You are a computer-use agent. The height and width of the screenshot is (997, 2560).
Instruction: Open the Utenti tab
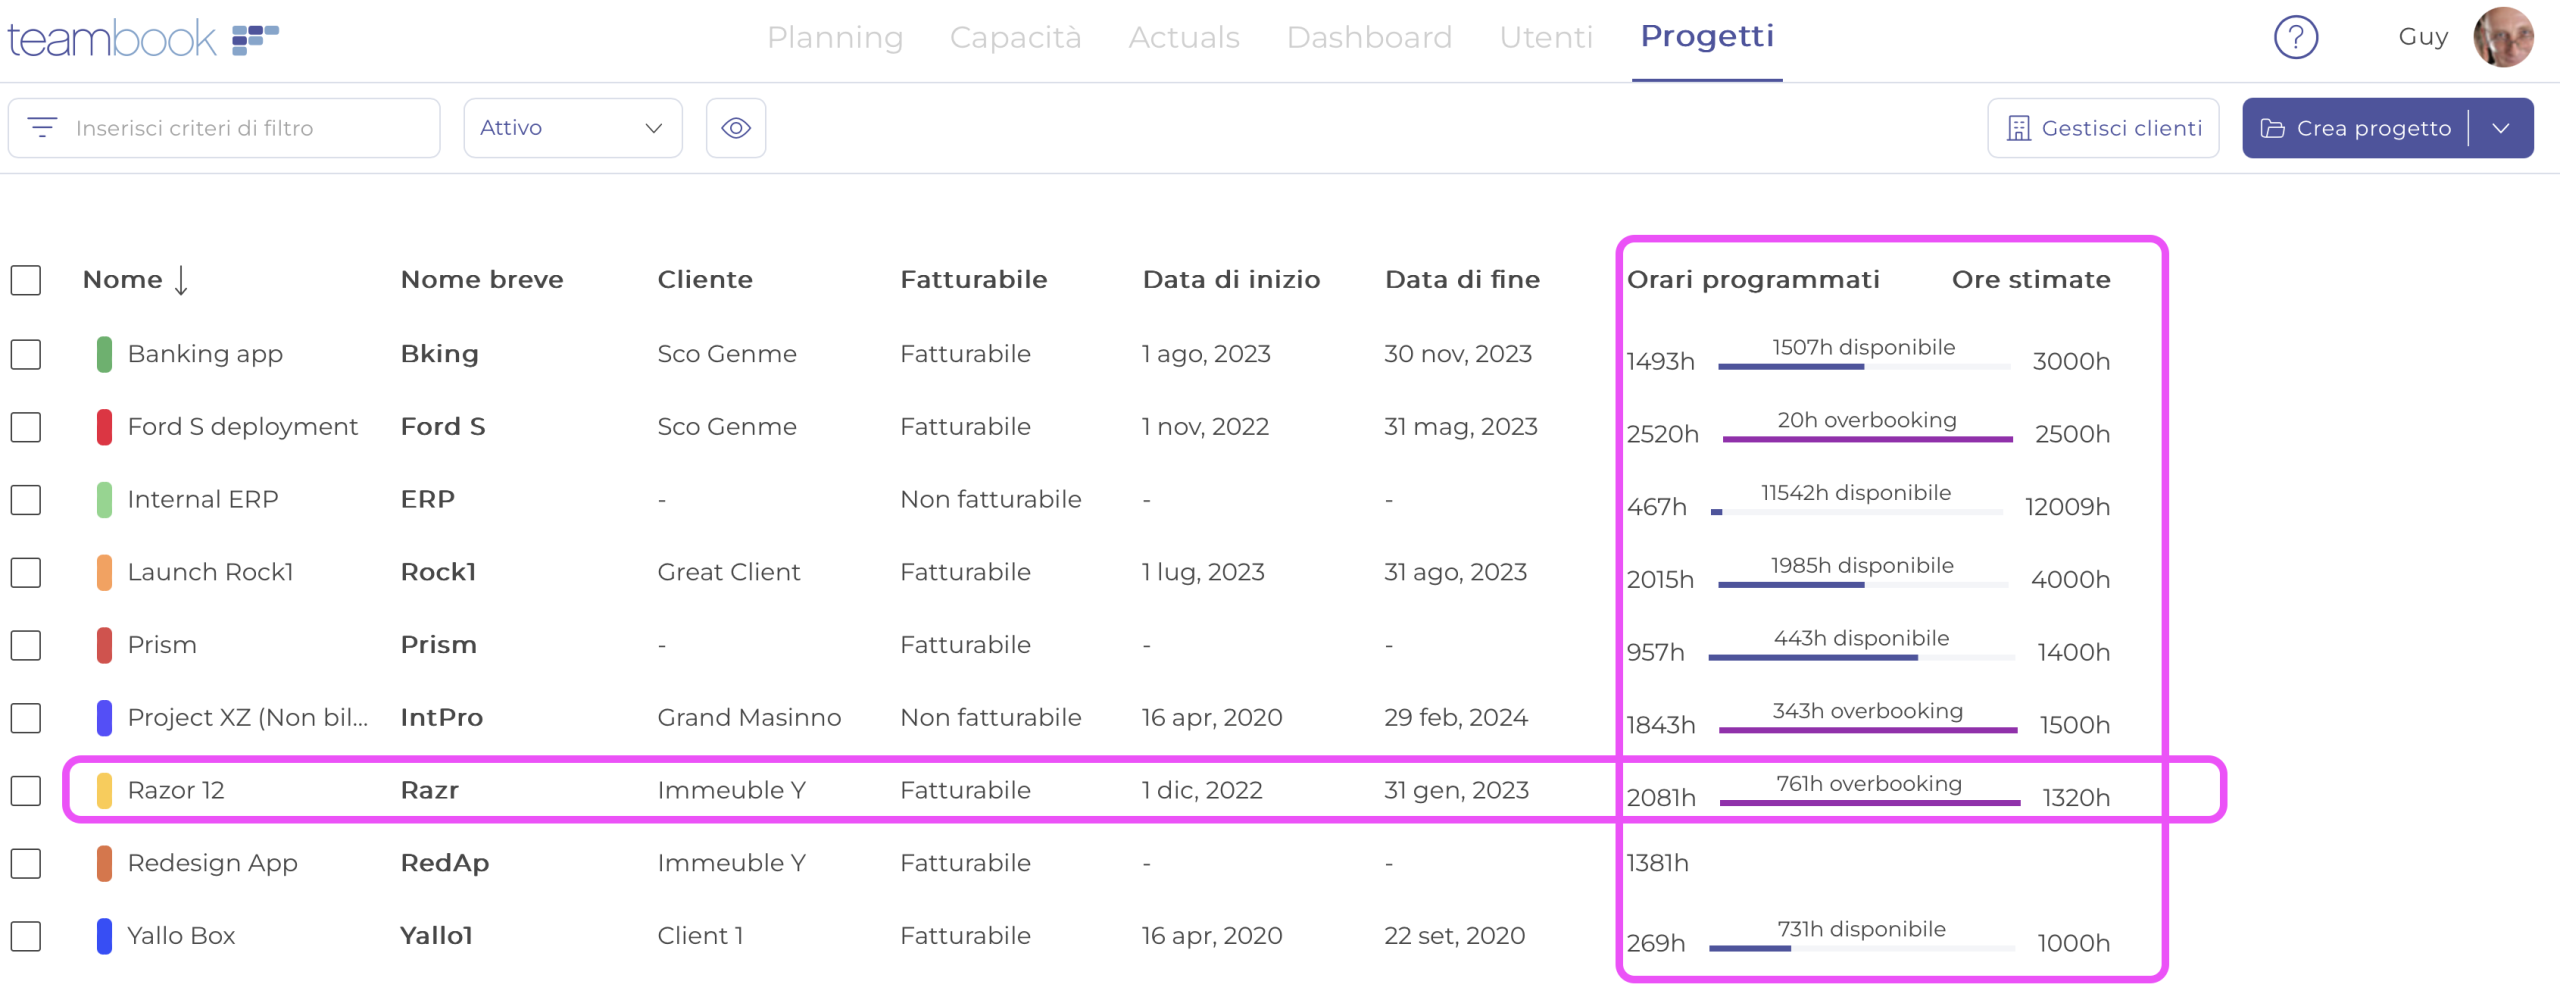click(x=1546, y=37)
